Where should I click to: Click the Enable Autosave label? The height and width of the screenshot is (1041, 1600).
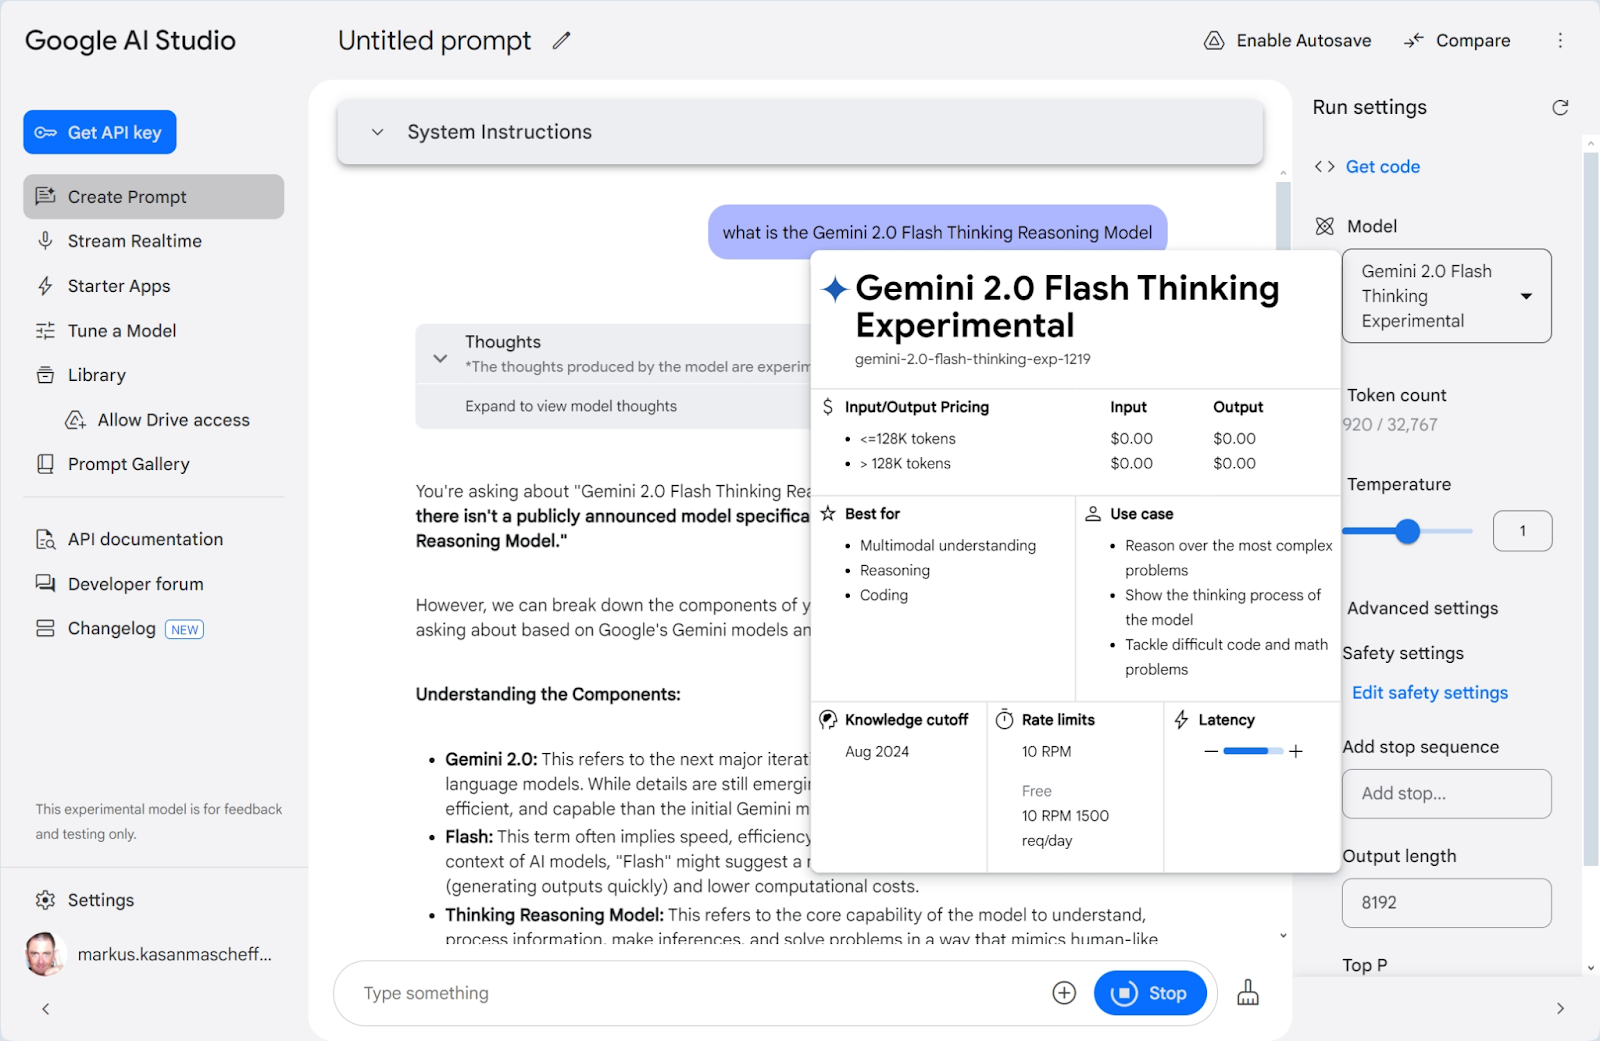click(x=1303, y=40)
